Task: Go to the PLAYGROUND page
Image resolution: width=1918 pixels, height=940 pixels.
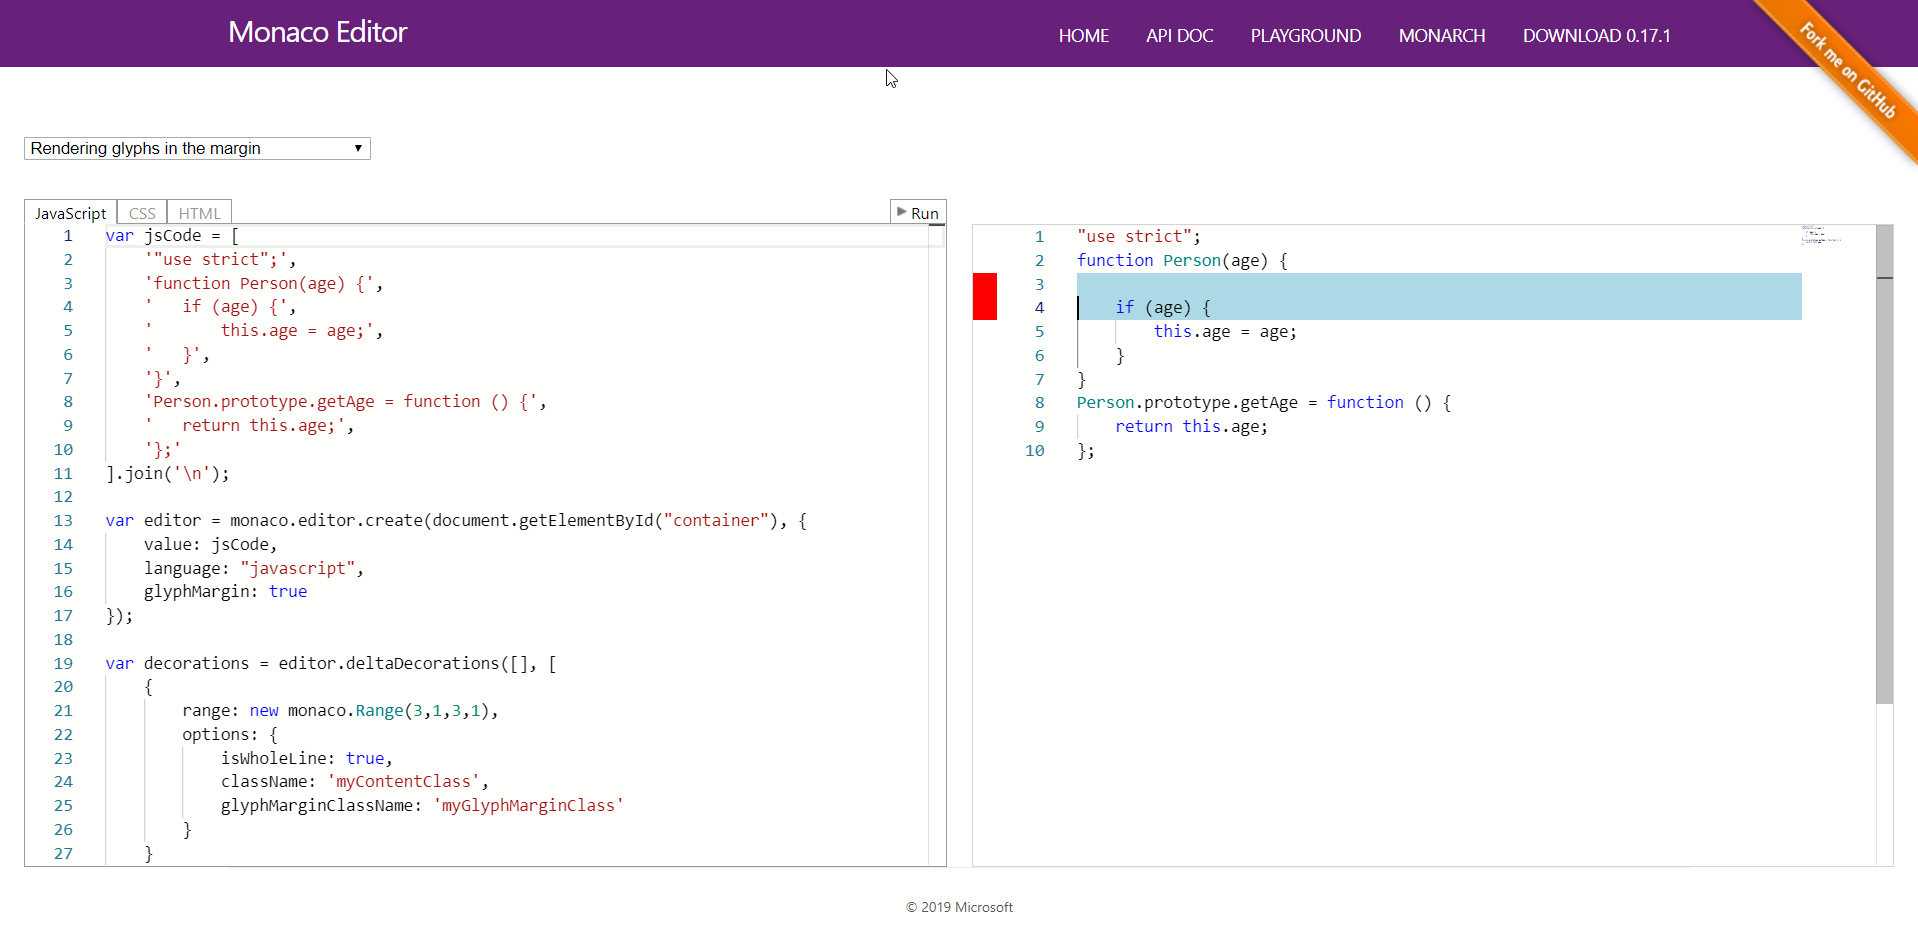Action: click(1306, 36)
